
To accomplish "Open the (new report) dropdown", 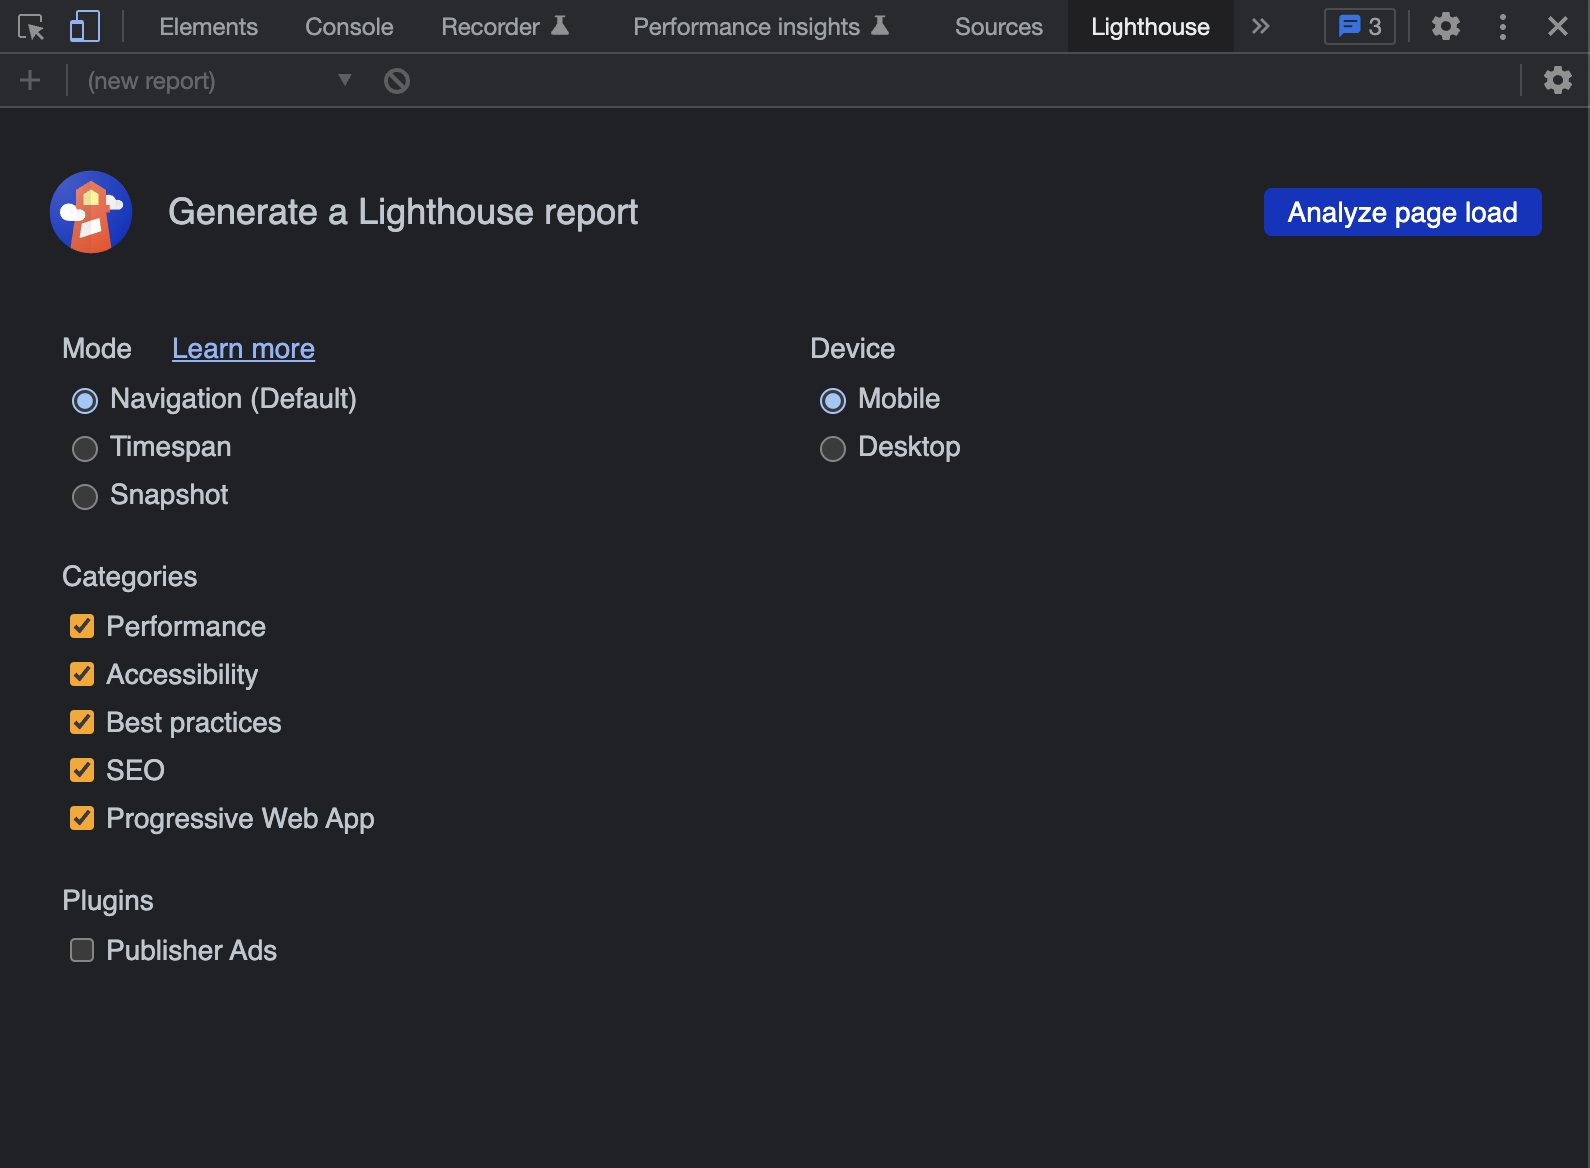I will [219, 80].
